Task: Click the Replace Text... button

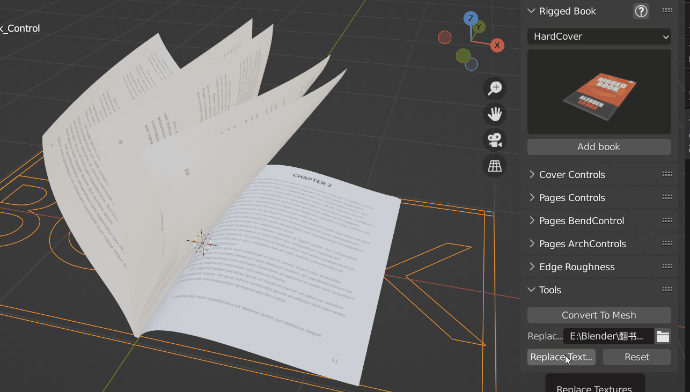Action: 562,357
